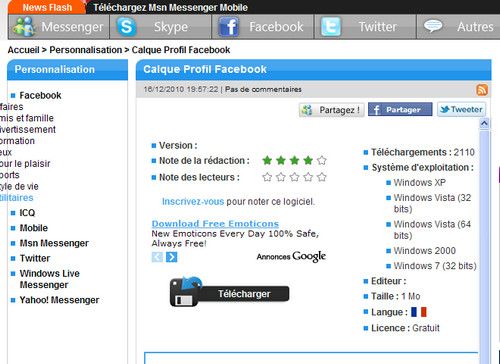Click the Facebook logo icon
The width and height of the screenshot is (500, 364).
(x=228, y=27)
